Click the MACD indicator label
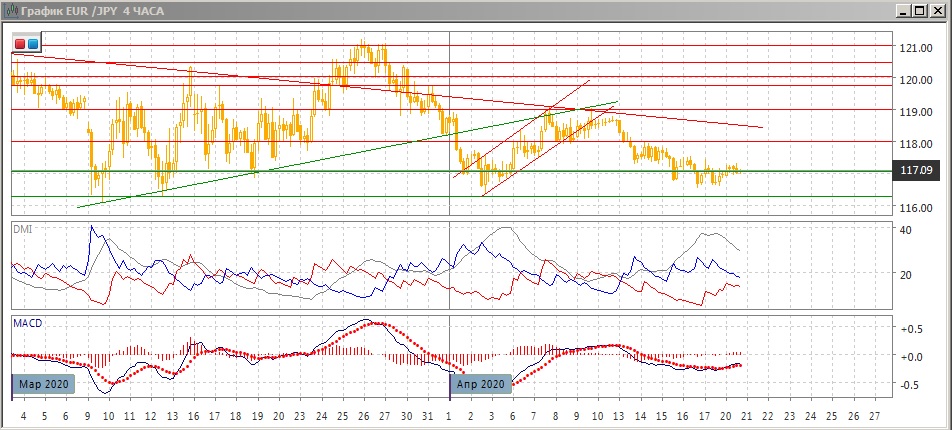The image size is (952, 430). (26, 323)
